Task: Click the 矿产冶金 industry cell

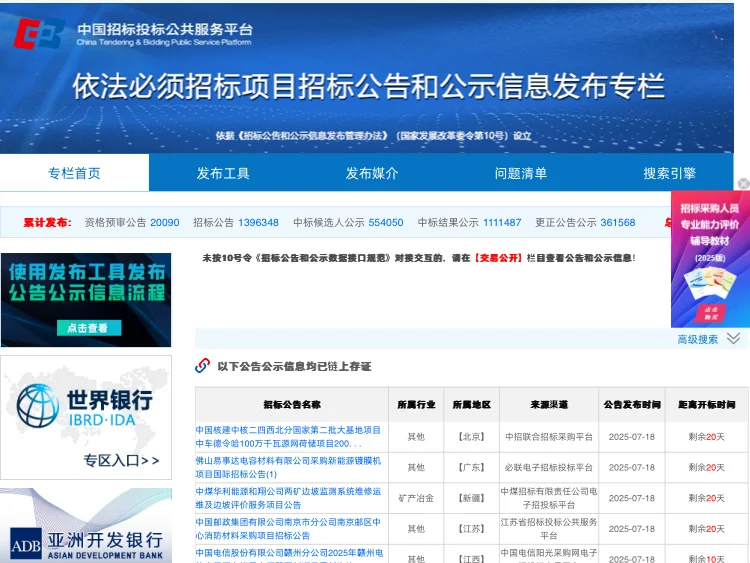Action: point(416,498)
